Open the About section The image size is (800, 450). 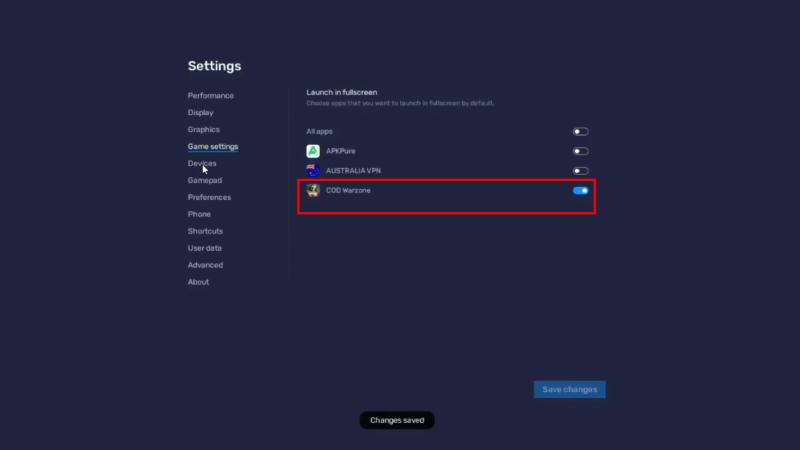click(198, 282)
